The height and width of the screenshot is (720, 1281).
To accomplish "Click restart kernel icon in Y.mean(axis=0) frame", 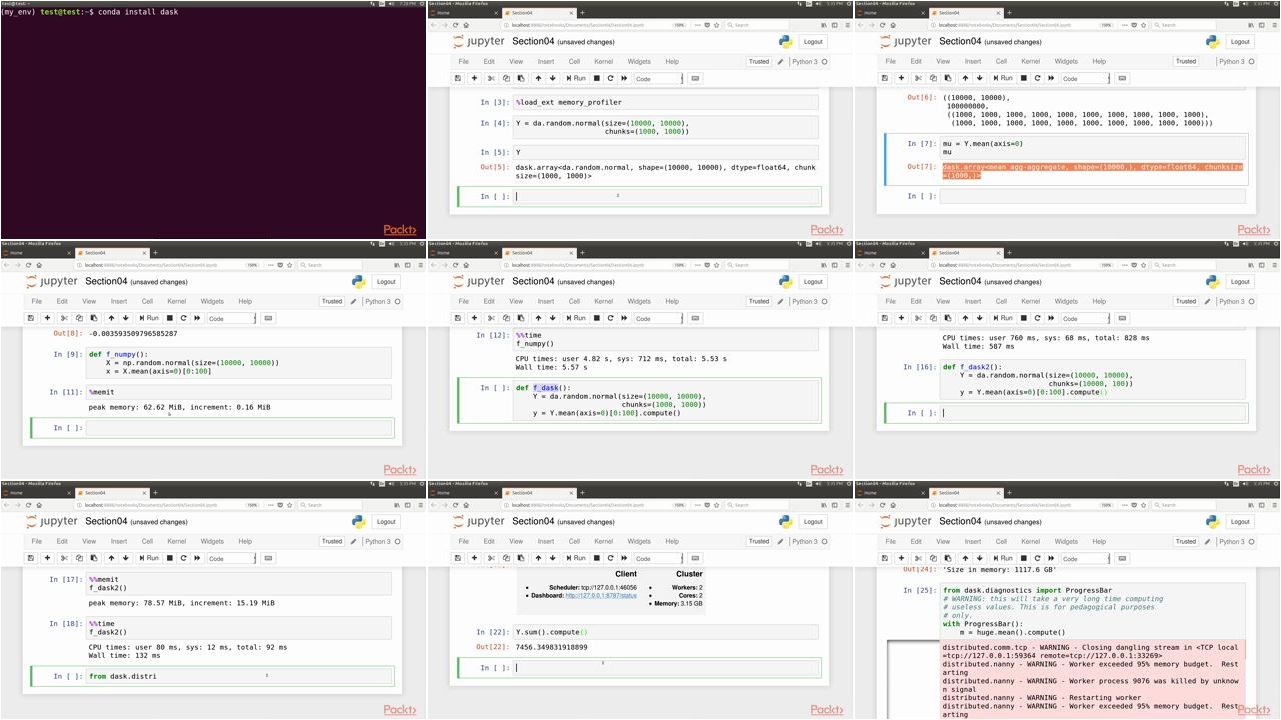I will point(1037,78).
